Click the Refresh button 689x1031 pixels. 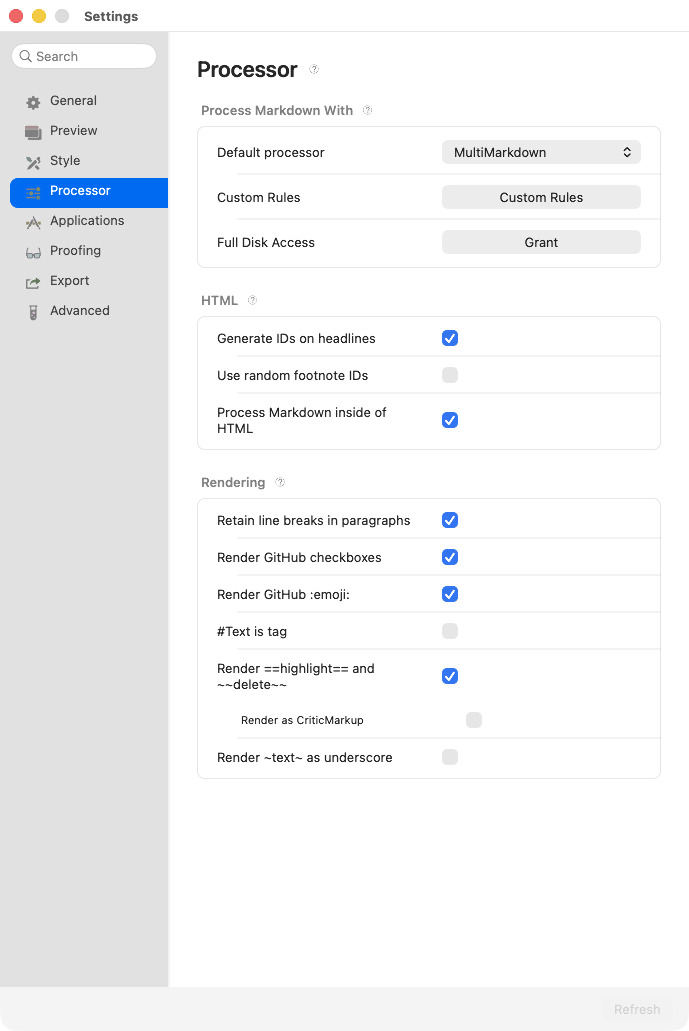[x=637, y=1009]
